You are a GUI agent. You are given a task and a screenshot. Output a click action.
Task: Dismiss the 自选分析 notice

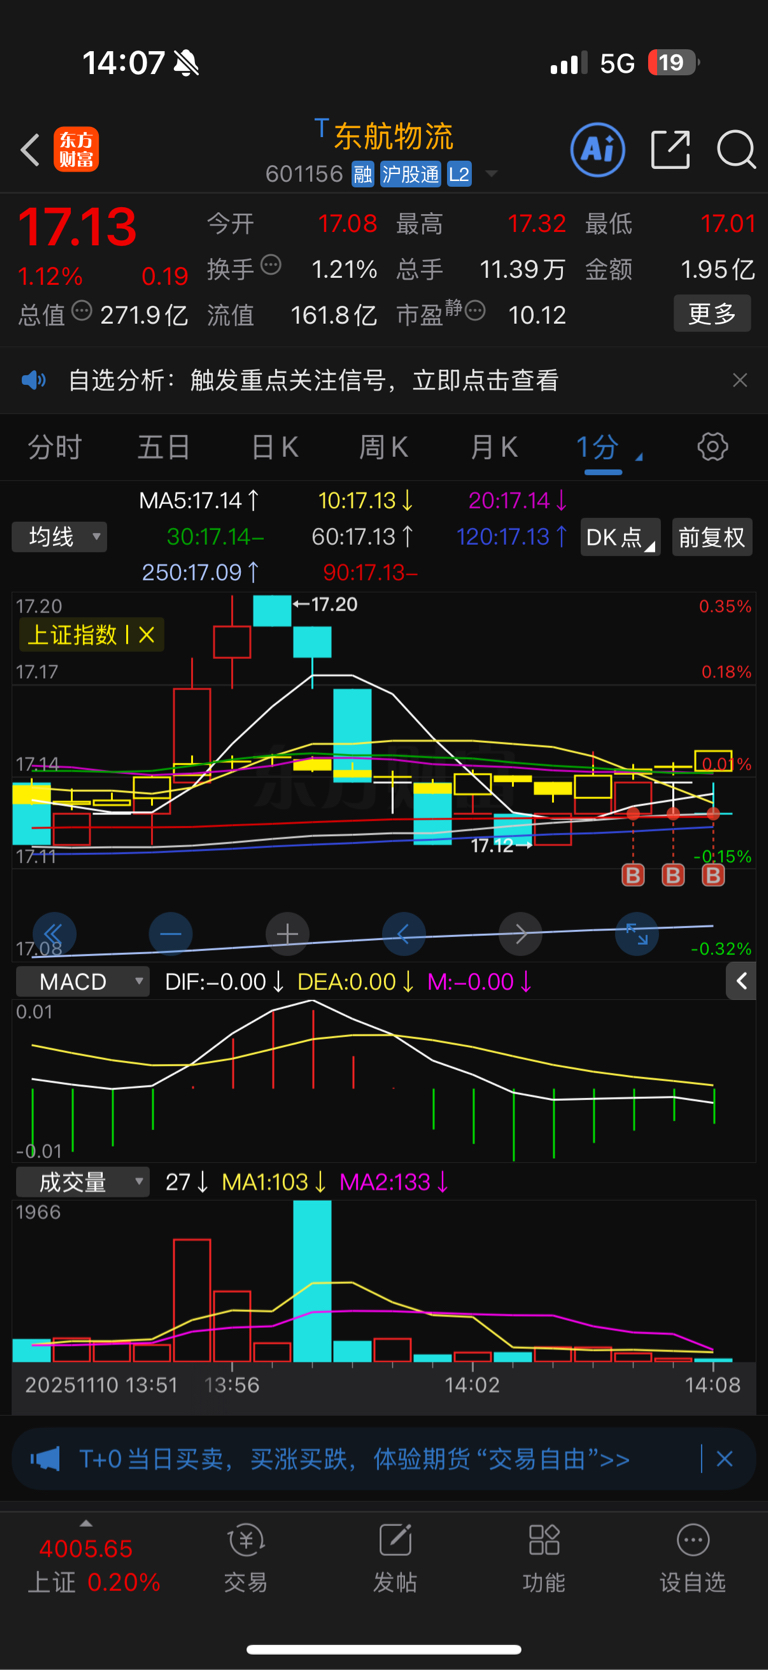tap(740, 380)
